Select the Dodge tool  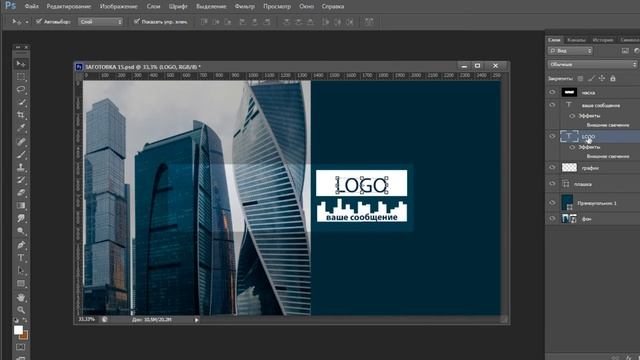click(20, 231)
